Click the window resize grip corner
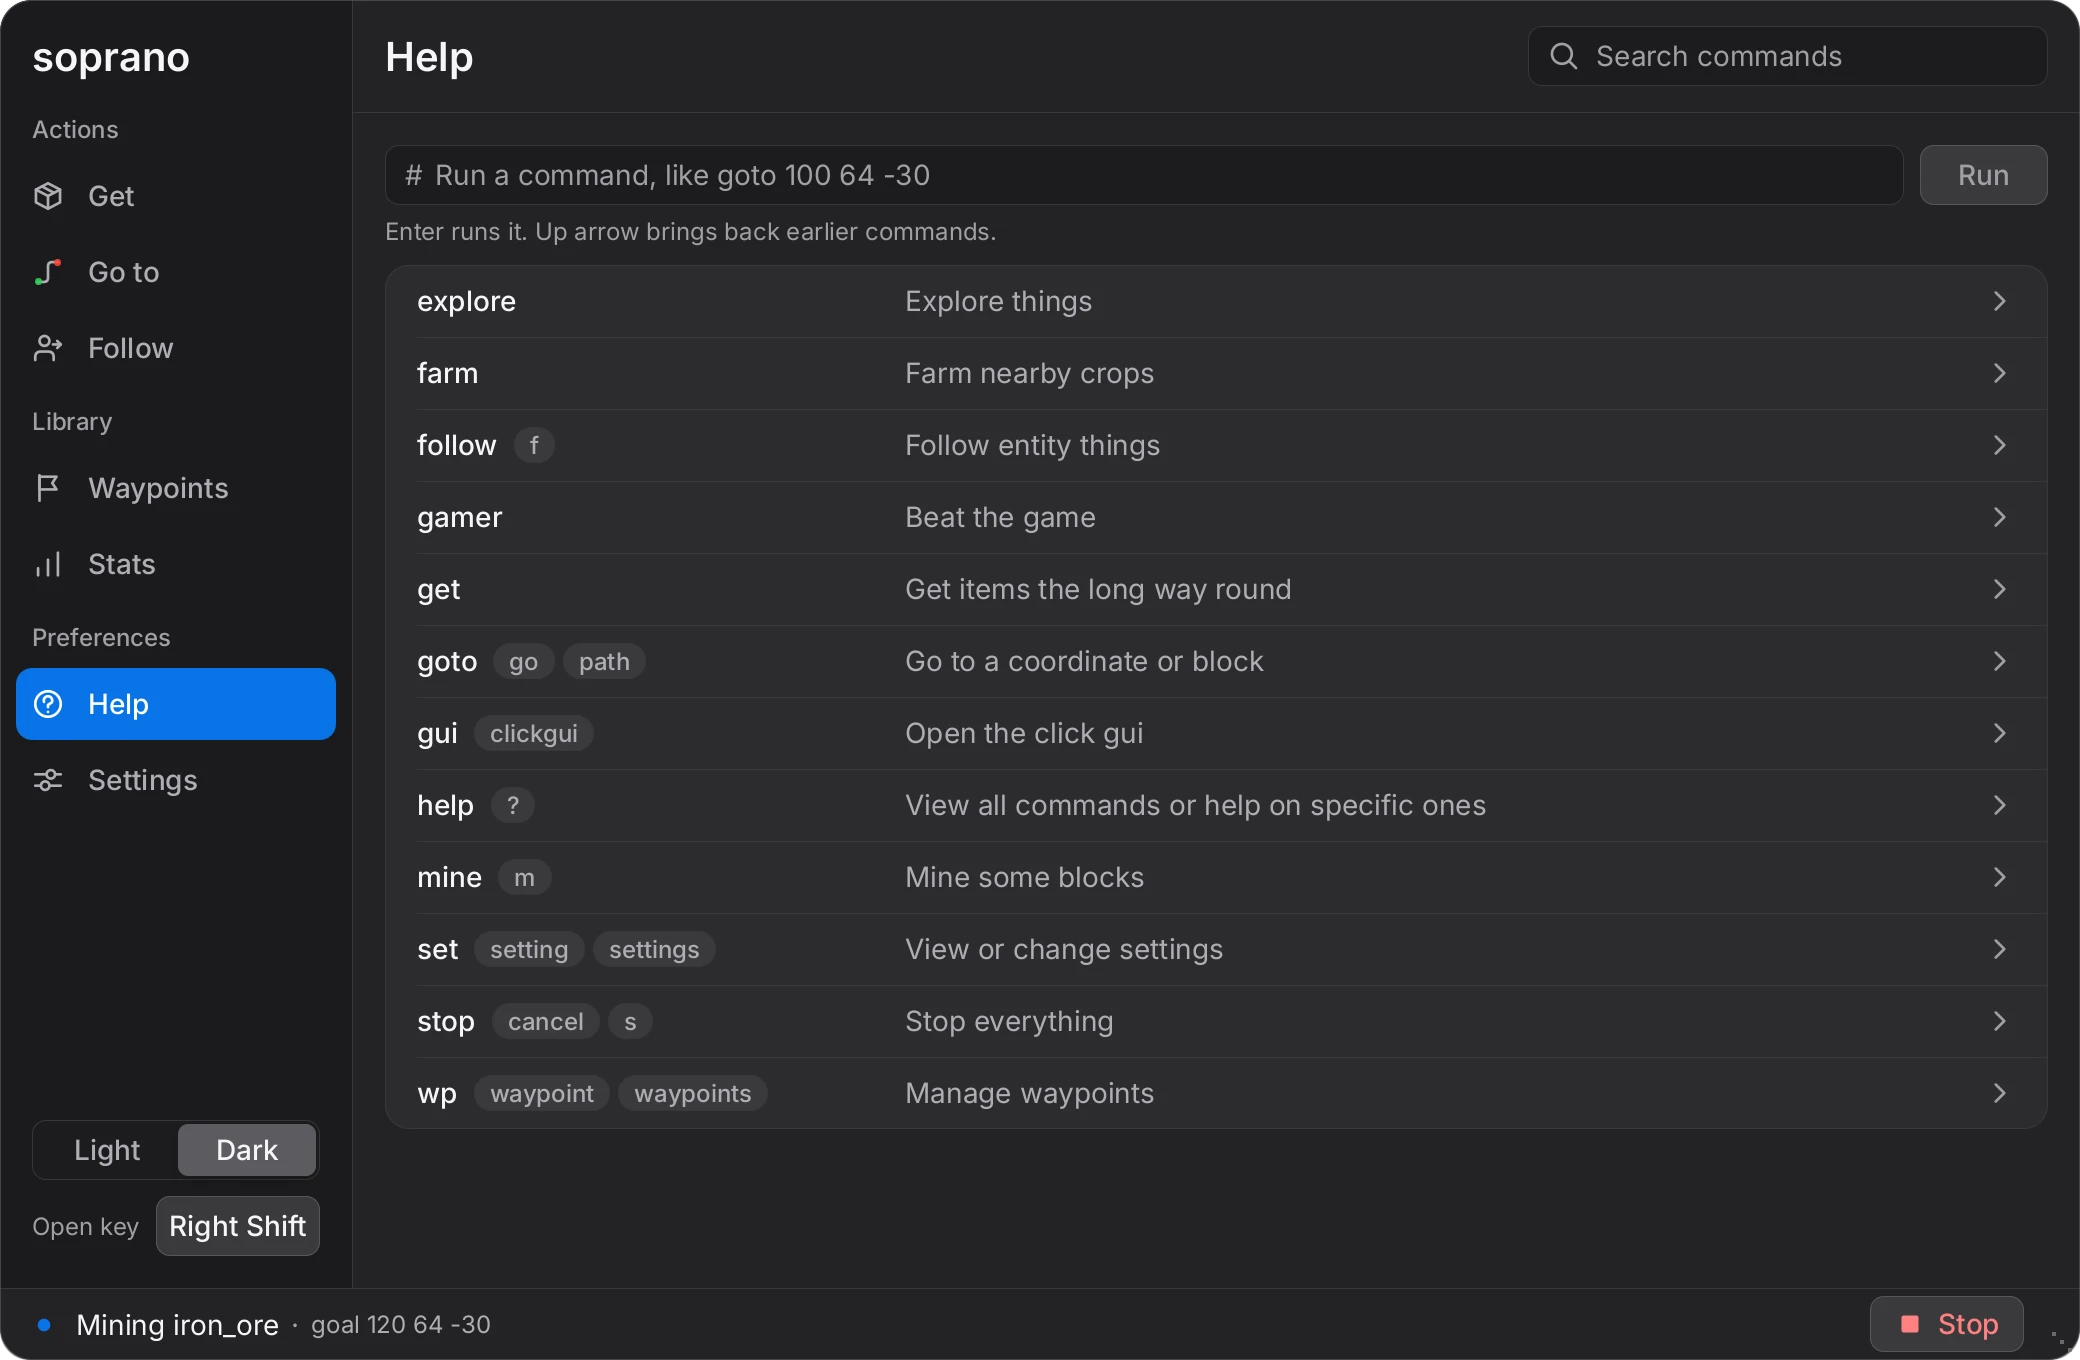Image resolution: width=2080 pixels, height=1360 pixels. pyautogui.click(x=2058, y=1340)
